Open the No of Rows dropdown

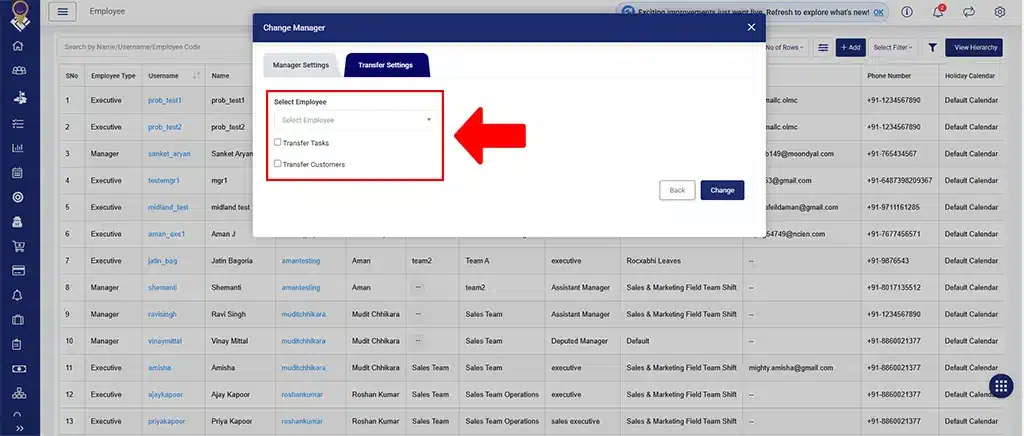(784, 48)
